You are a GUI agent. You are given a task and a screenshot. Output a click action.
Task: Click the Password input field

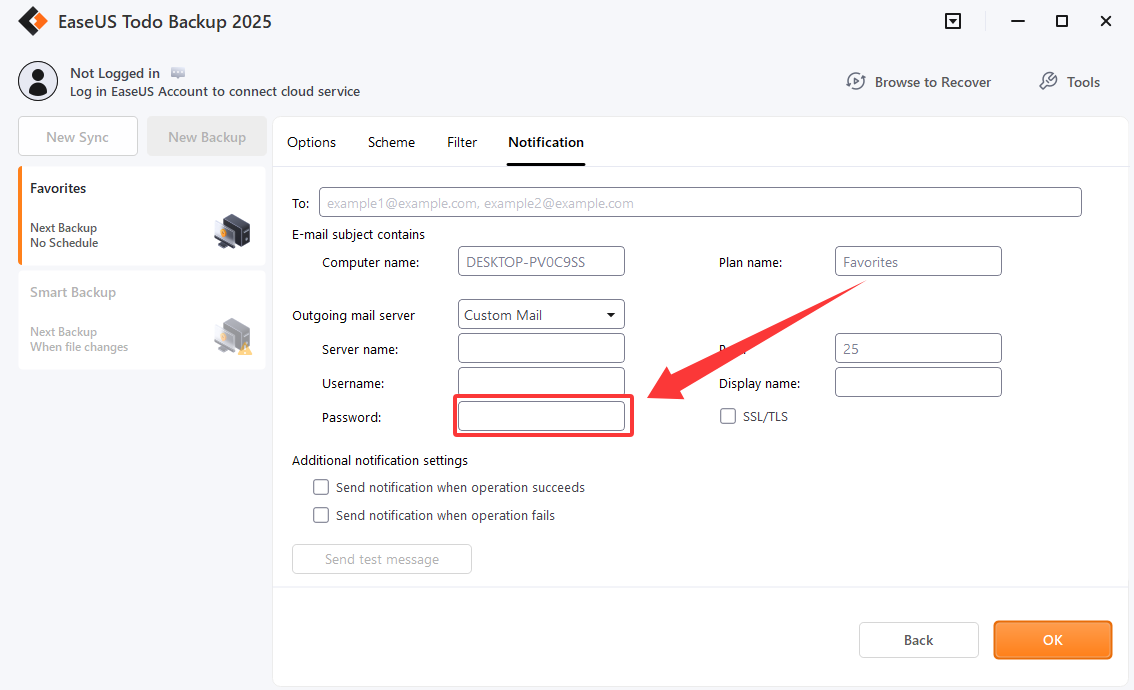(x=541, y=416)
